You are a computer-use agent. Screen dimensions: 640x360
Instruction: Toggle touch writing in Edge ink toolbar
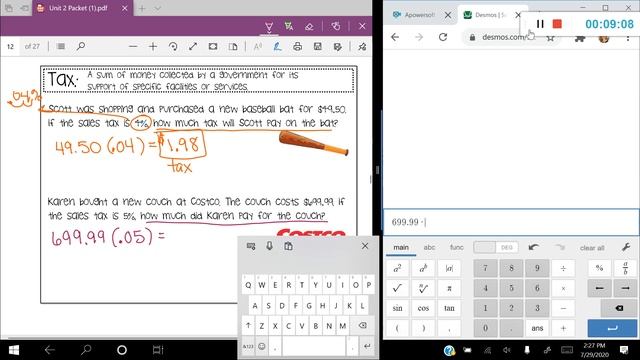click(x=336, y=27)
